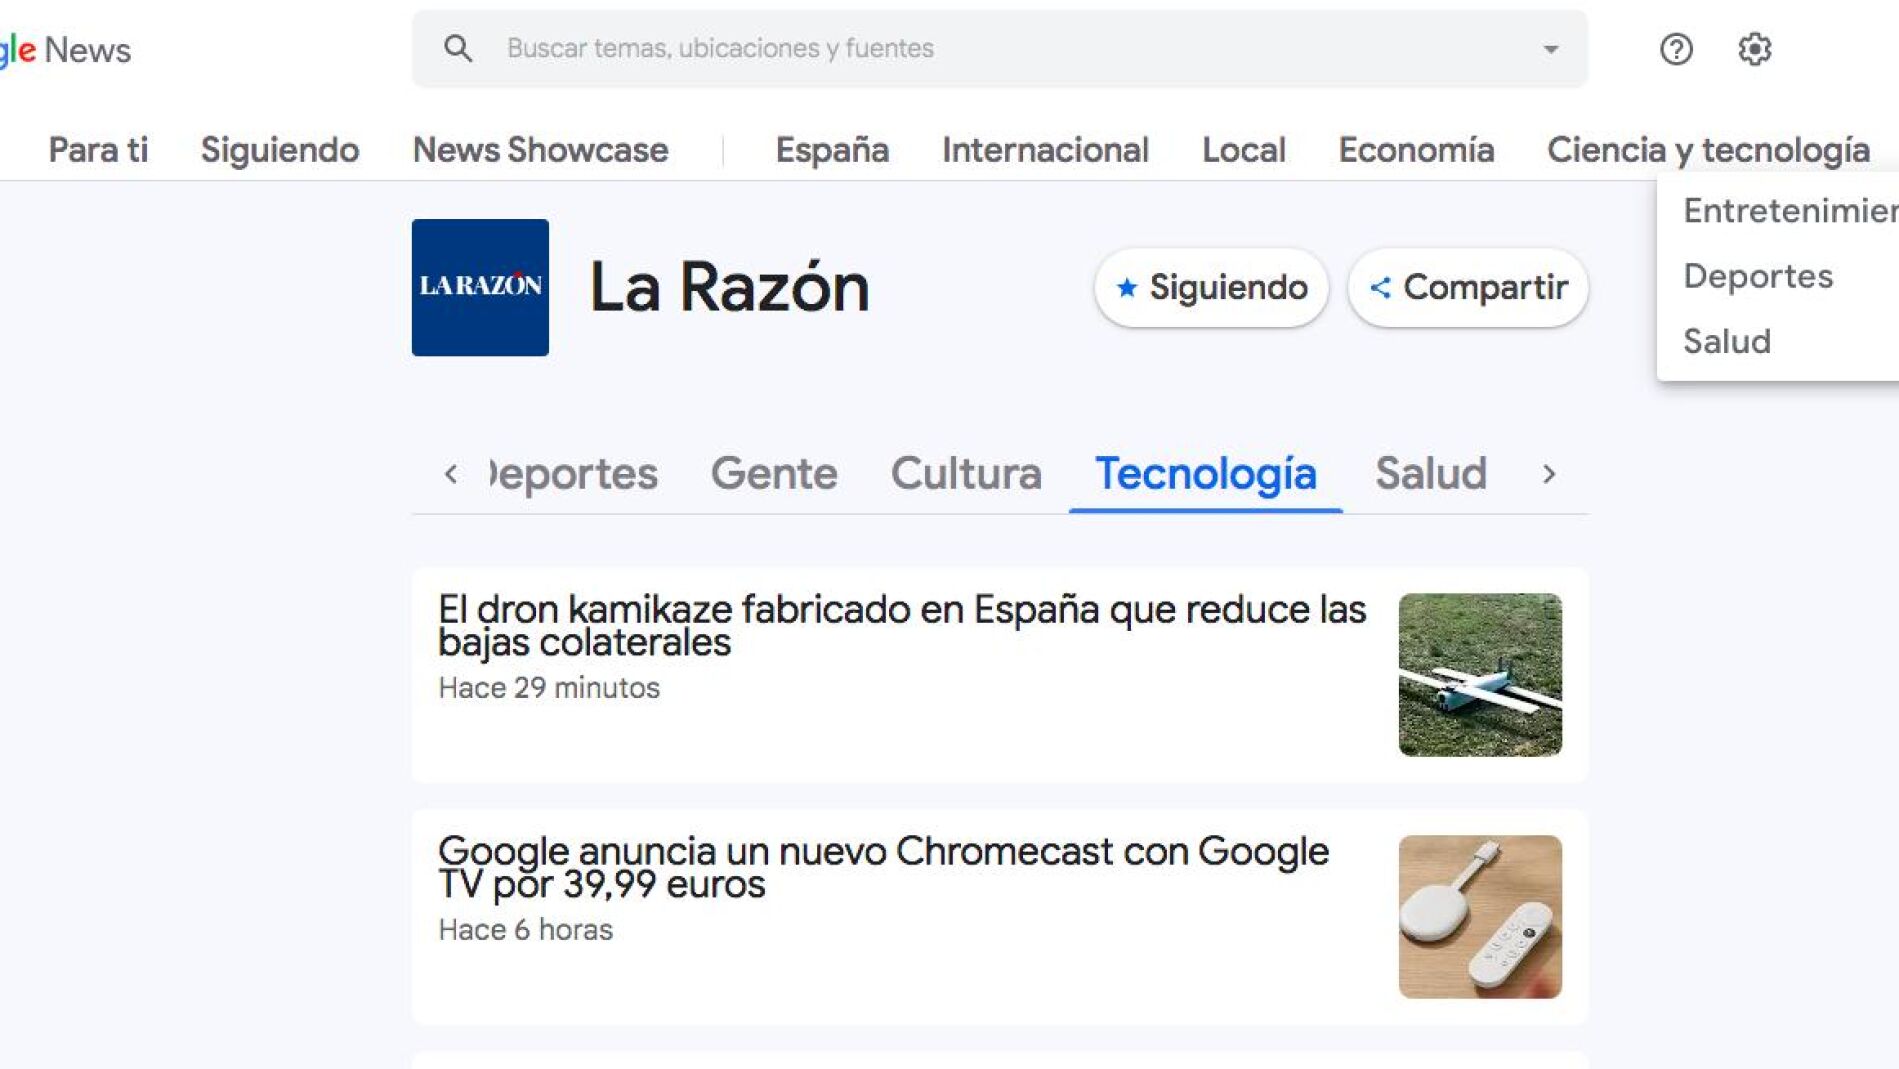The width and height of the screenshot is (1899, 1069).
Task: Open the Economía tab
Action: [x=1416, y=150]
